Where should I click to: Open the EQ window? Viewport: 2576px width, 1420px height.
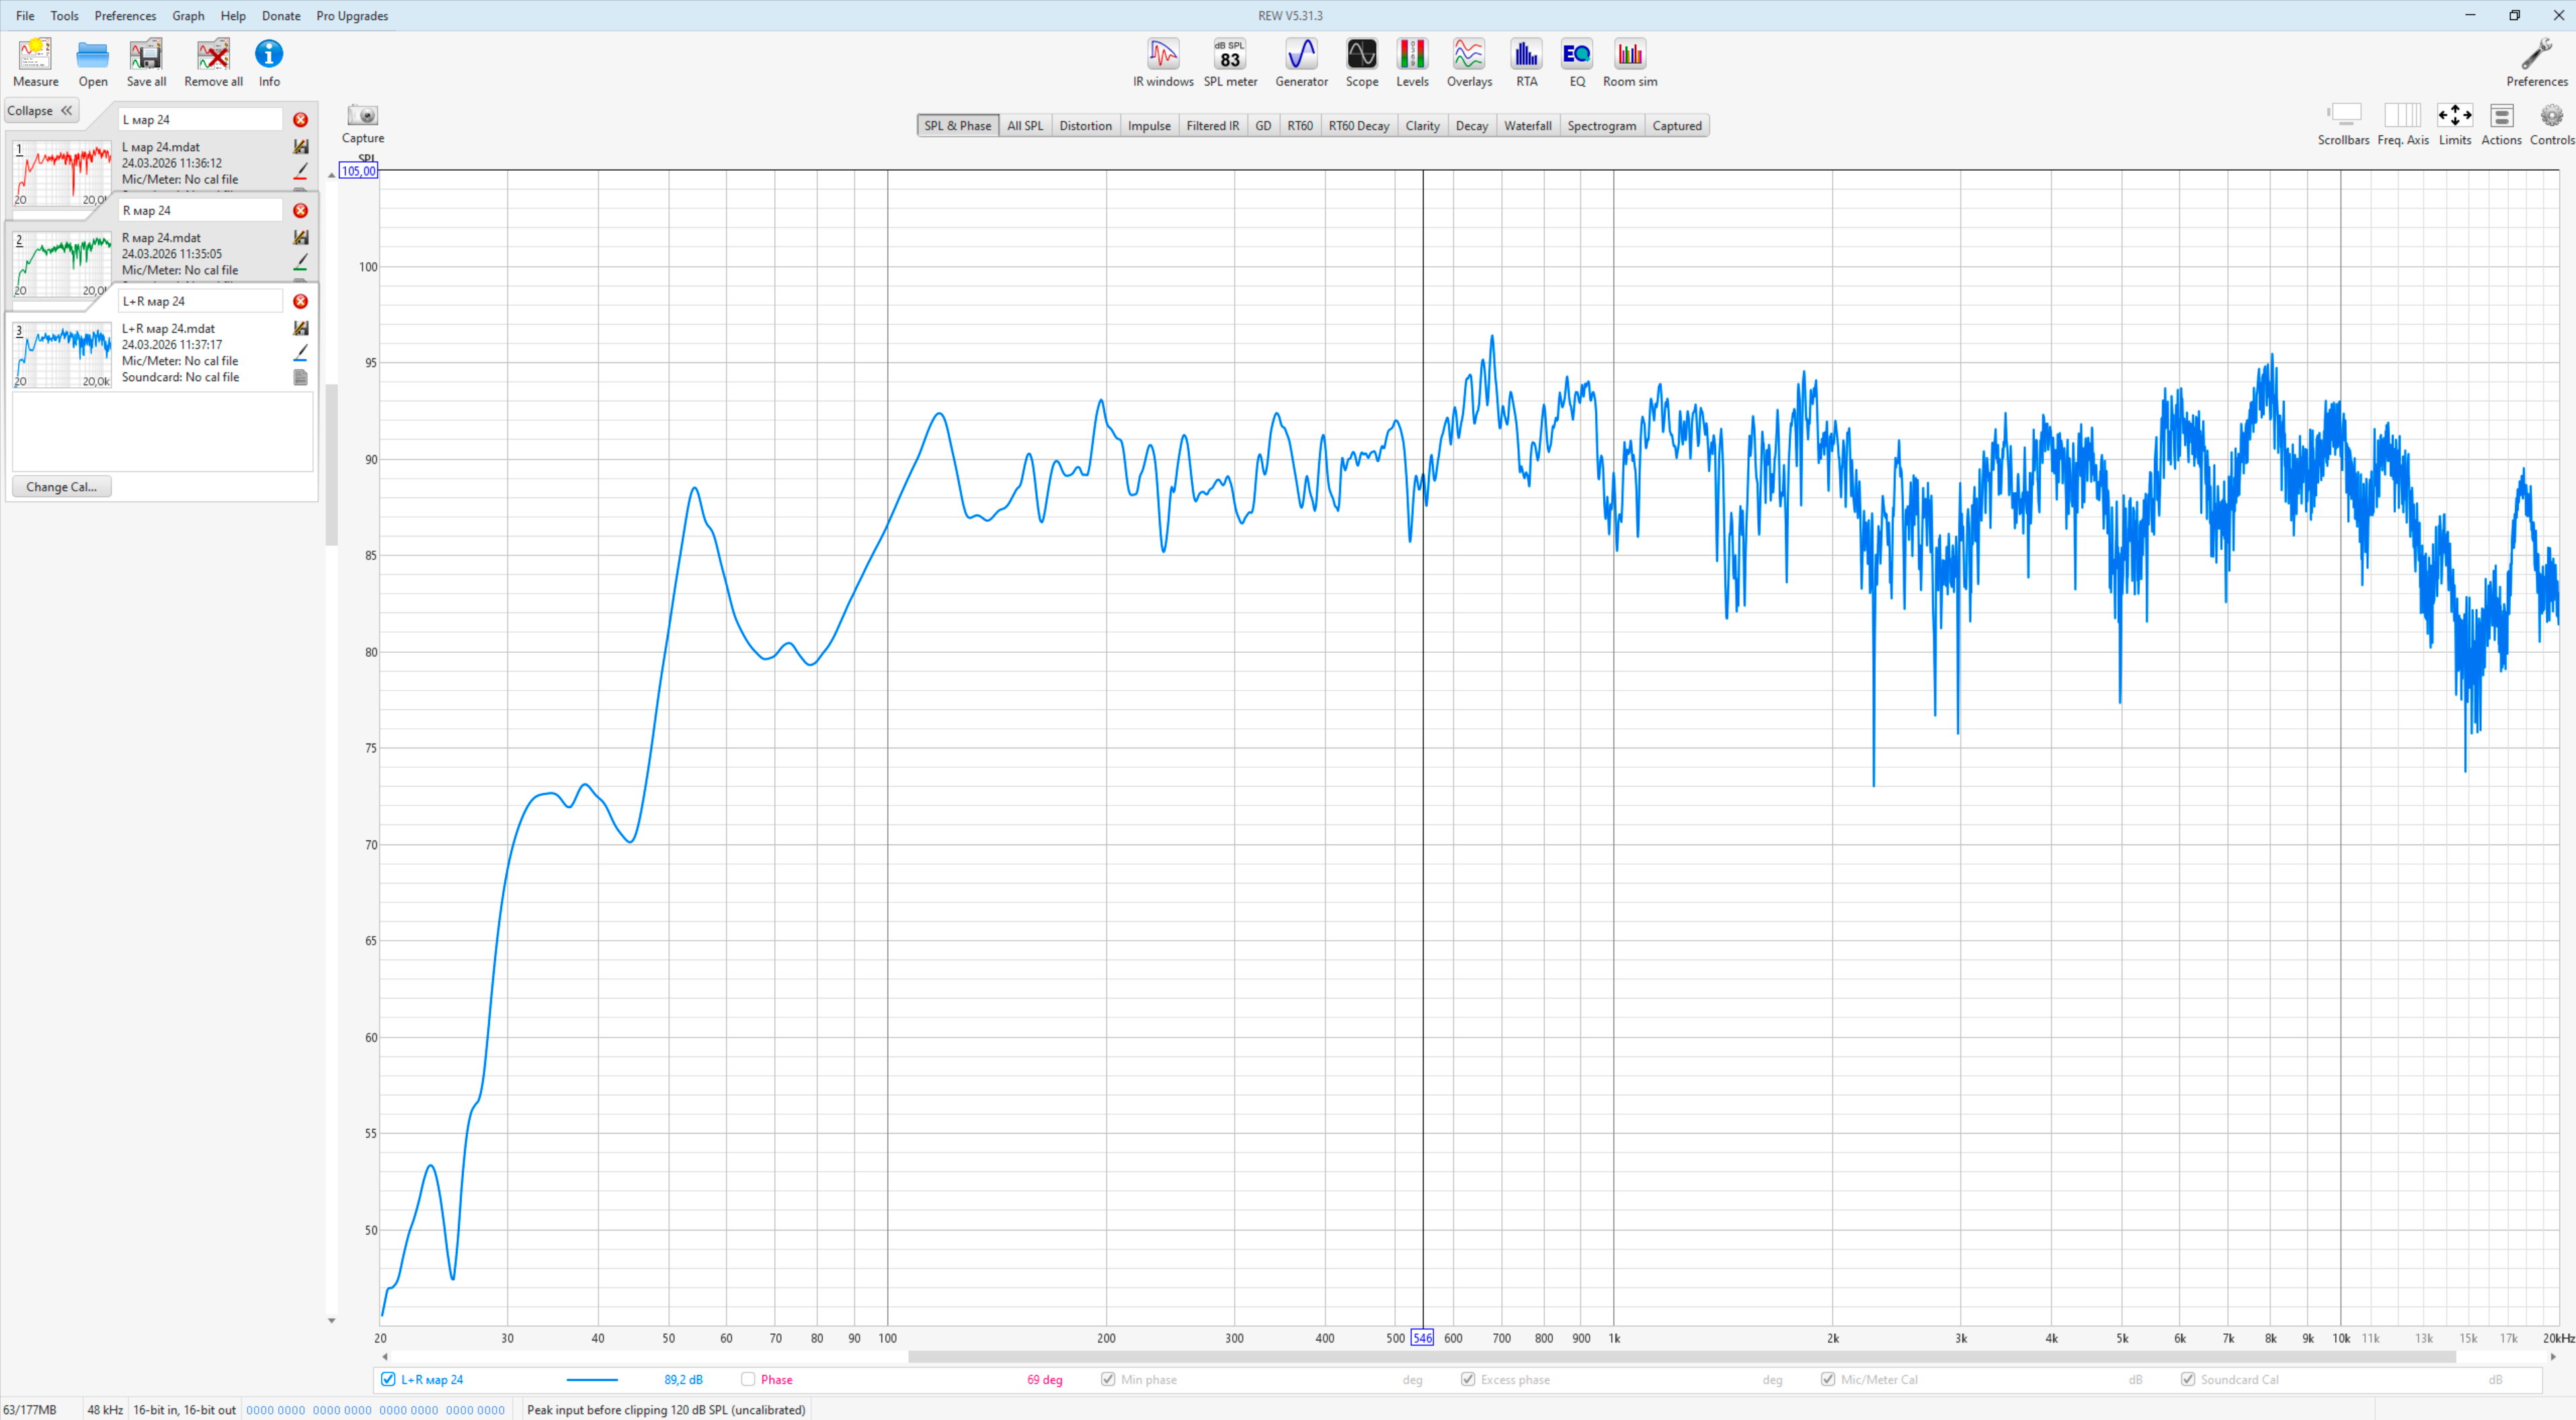point(1576,62)
